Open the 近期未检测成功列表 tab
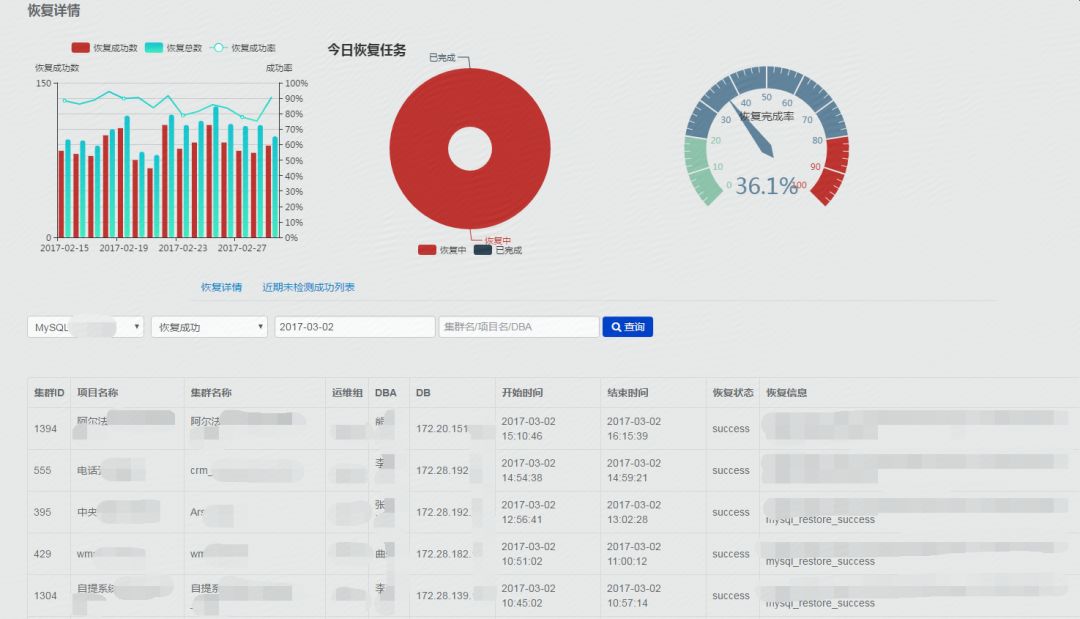The image size is (1080, 619). click(x=308, y=287)
